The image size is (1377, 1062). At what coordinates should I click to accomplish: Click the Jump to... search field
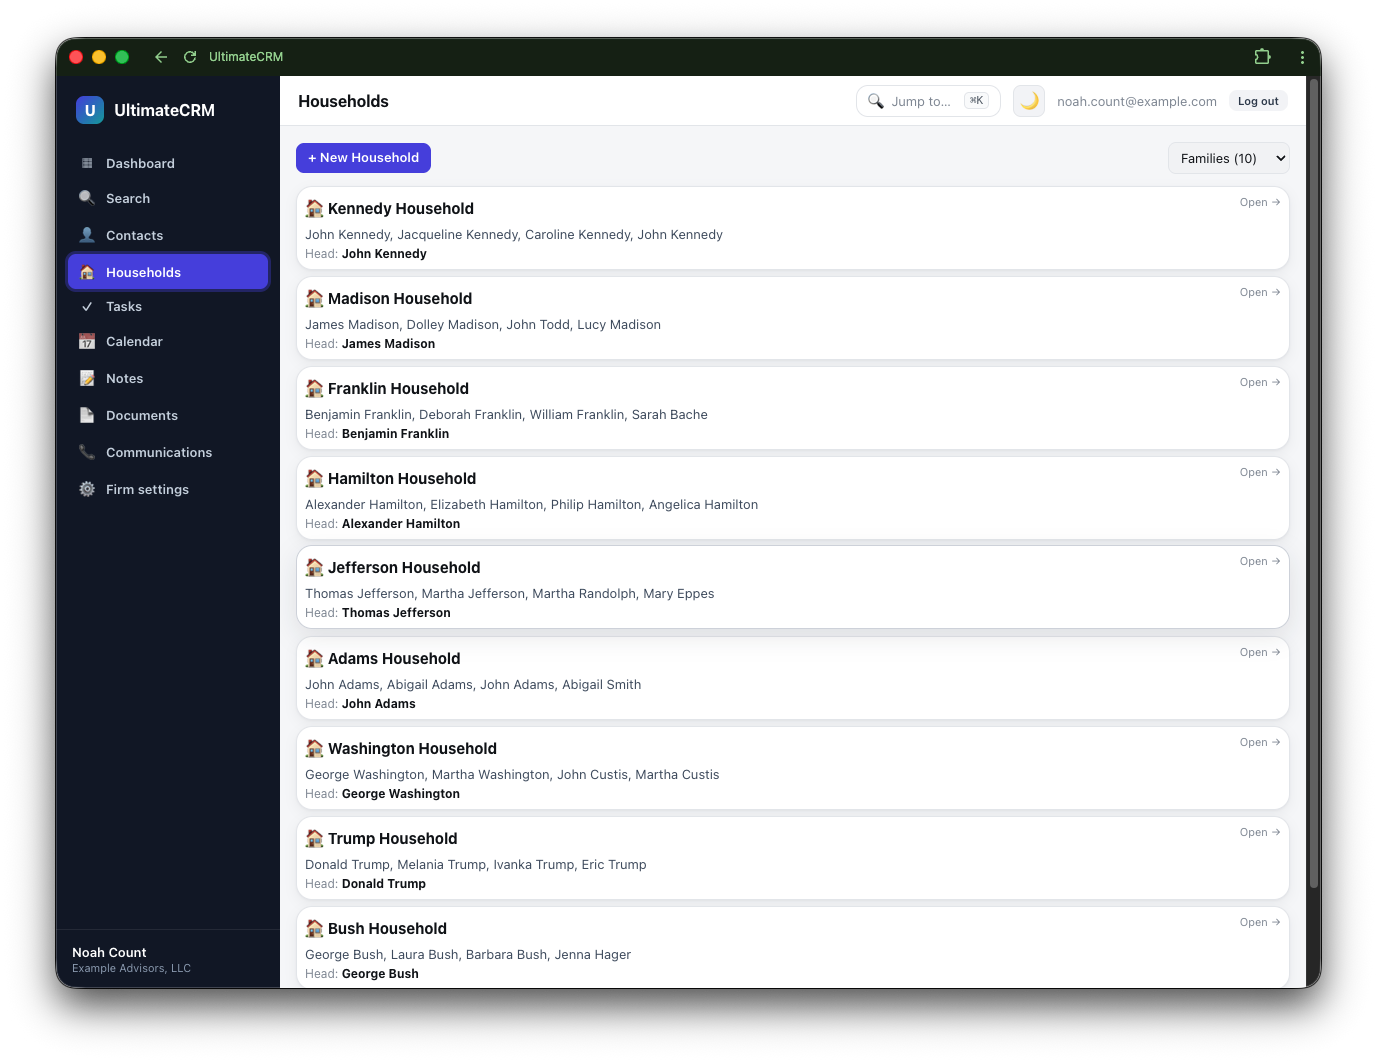pos(928,101)
